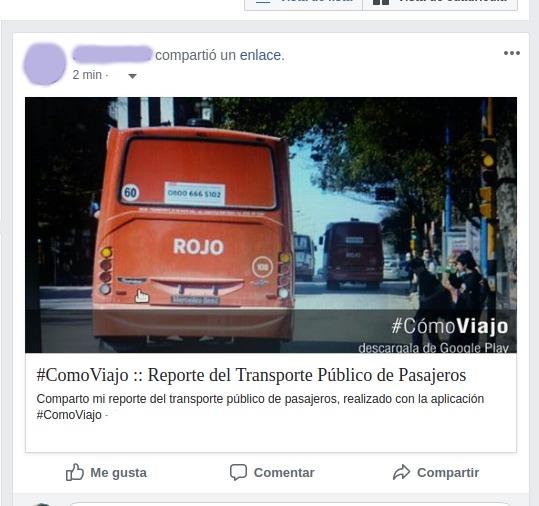Open the red ROJO bus preview image
This screenshot has width=539, height=506.
tap(271, 225)
